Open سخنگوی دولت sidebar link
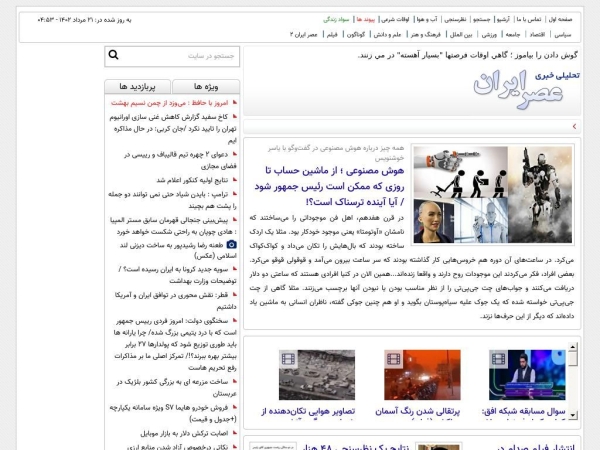 (175, 344)
